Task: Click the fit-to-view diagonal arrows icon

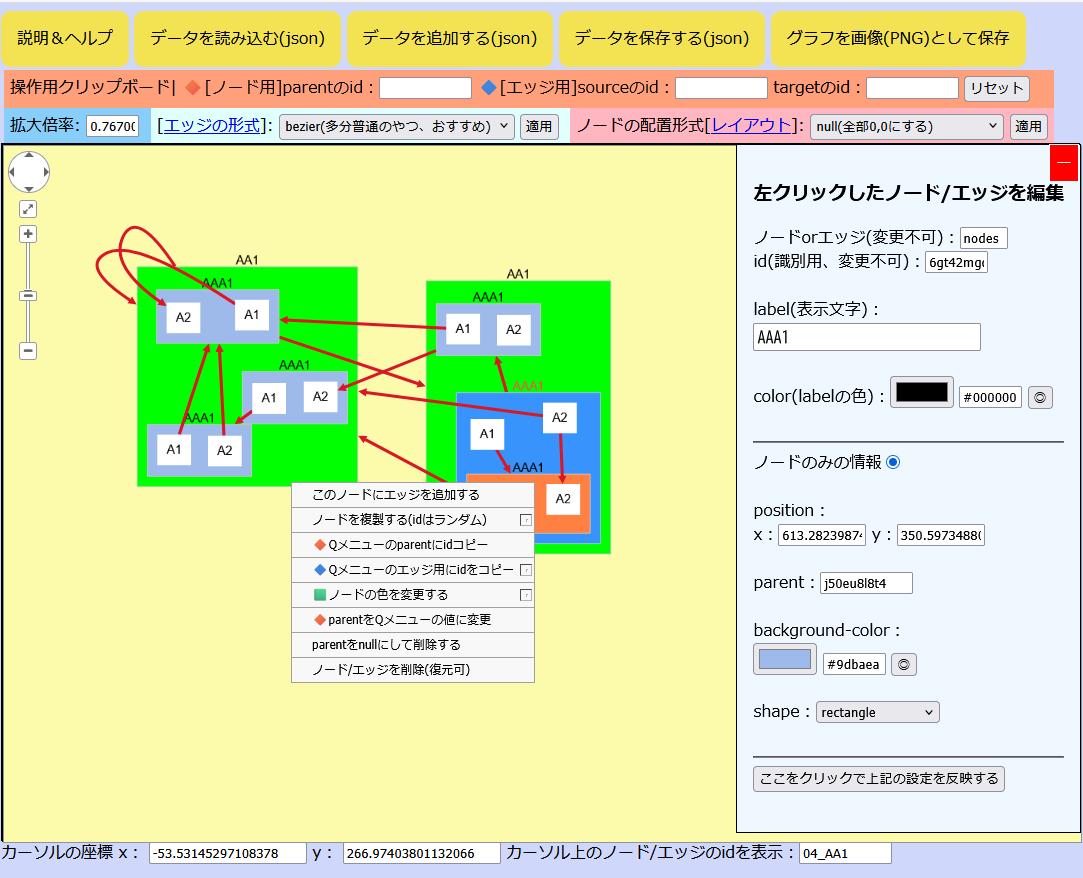Action: 28,207
